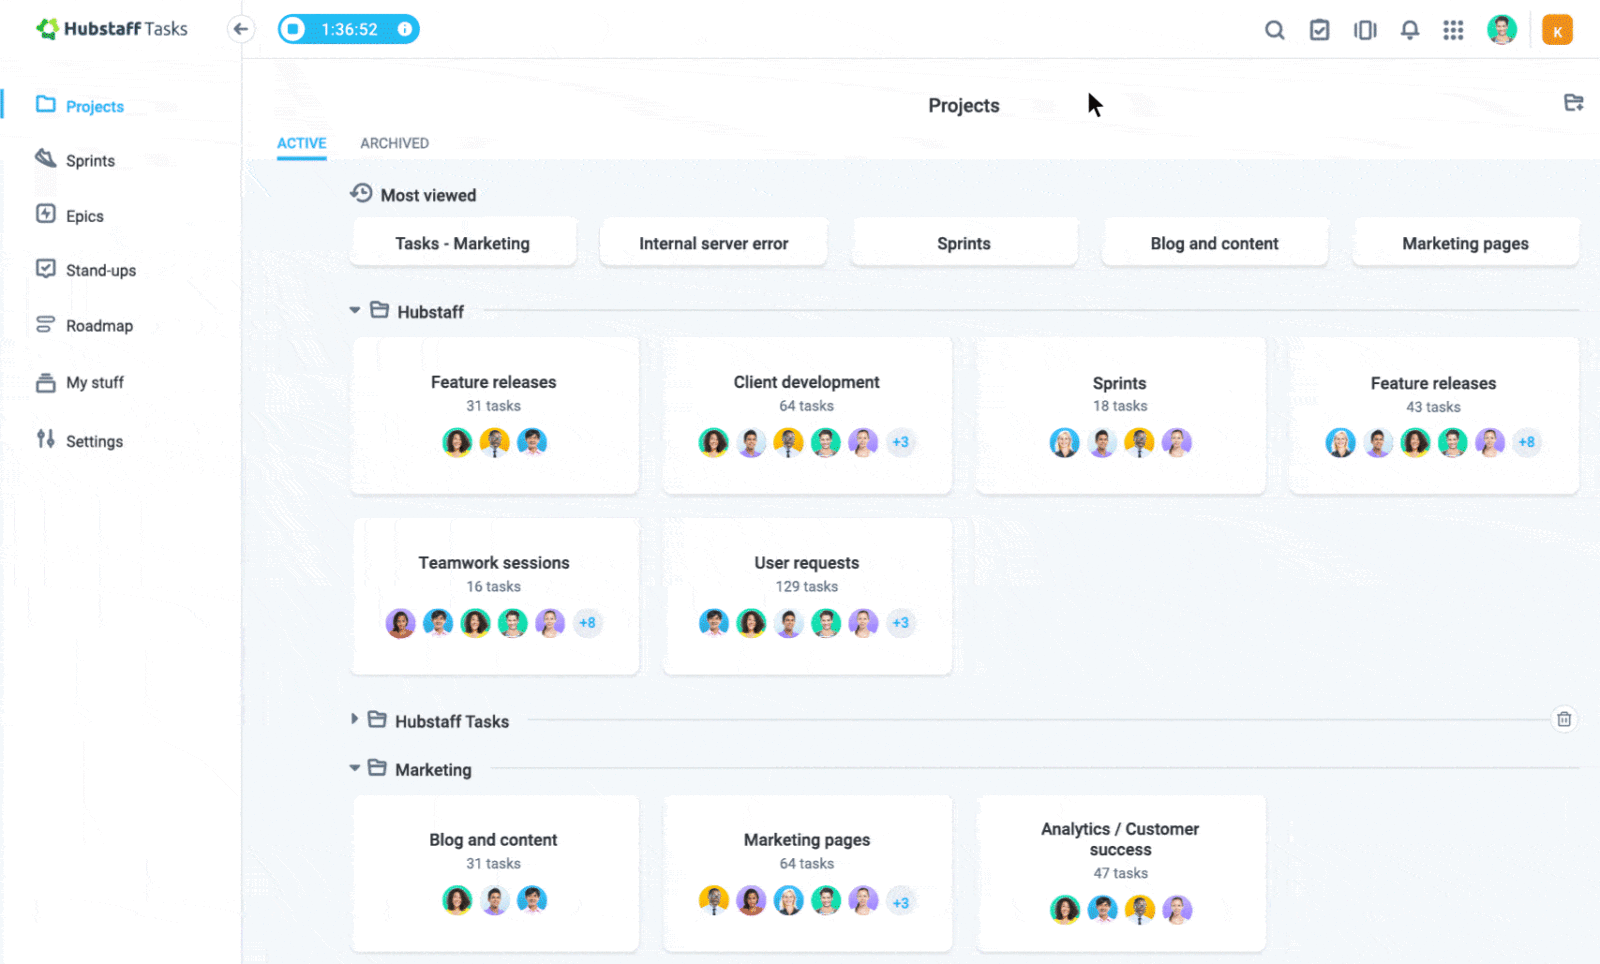Open User requests project card
This screenshot has width=1600, height=964.
808,596
